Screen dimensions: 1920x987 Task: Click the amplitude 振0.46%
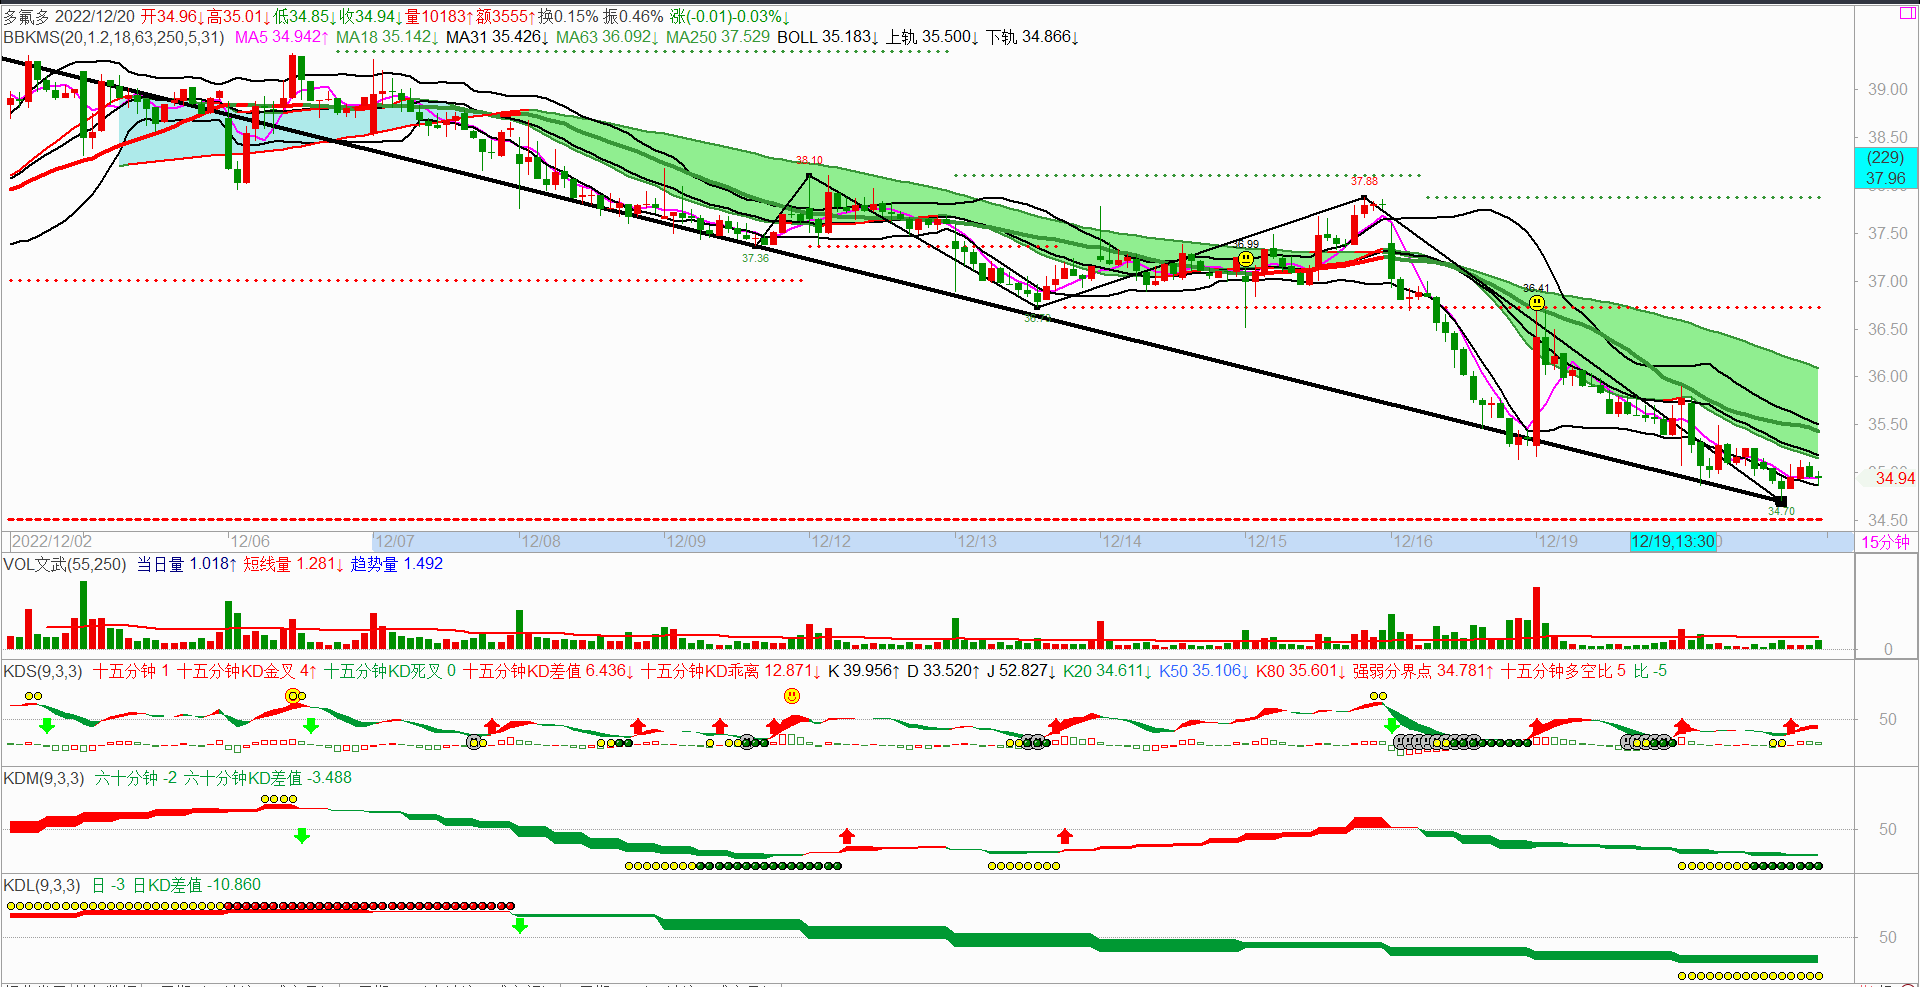coord(633,17)
